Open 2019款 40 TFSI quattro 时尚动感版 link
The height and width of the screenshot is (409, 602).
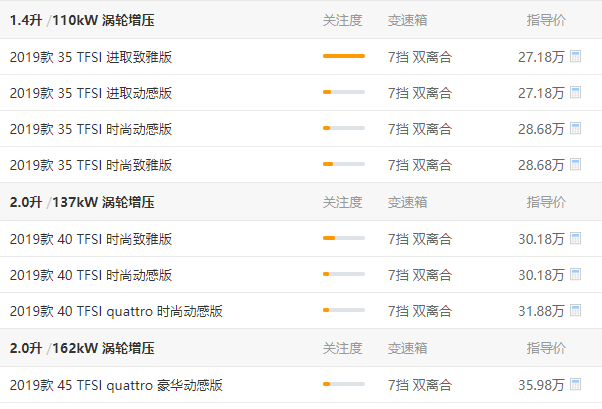tap(116, 311)
